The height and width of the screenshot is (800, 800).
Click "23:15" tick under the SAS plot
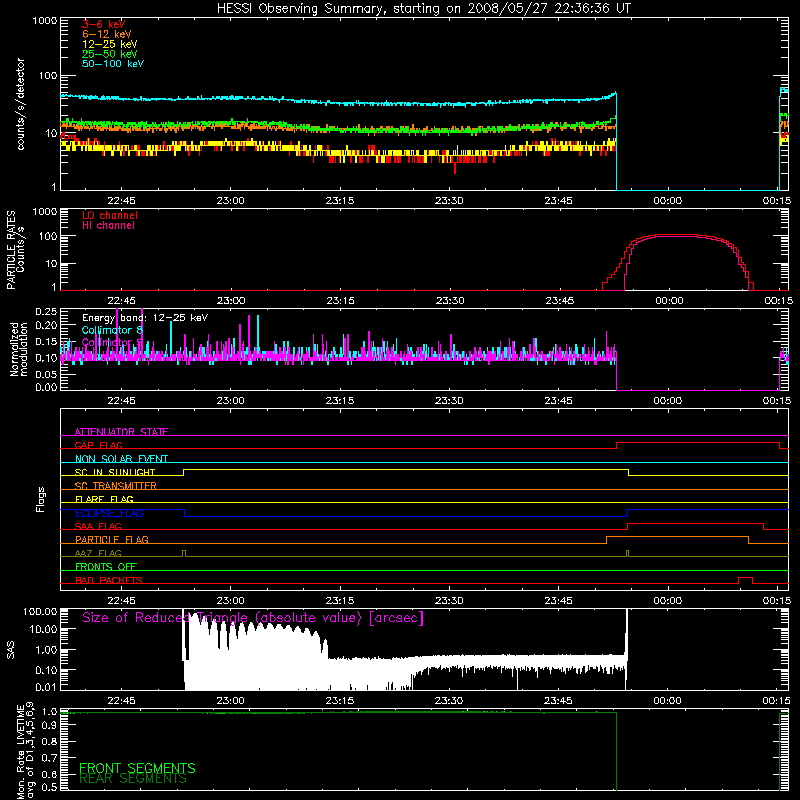pyautogui.click(x=340, y=701)
